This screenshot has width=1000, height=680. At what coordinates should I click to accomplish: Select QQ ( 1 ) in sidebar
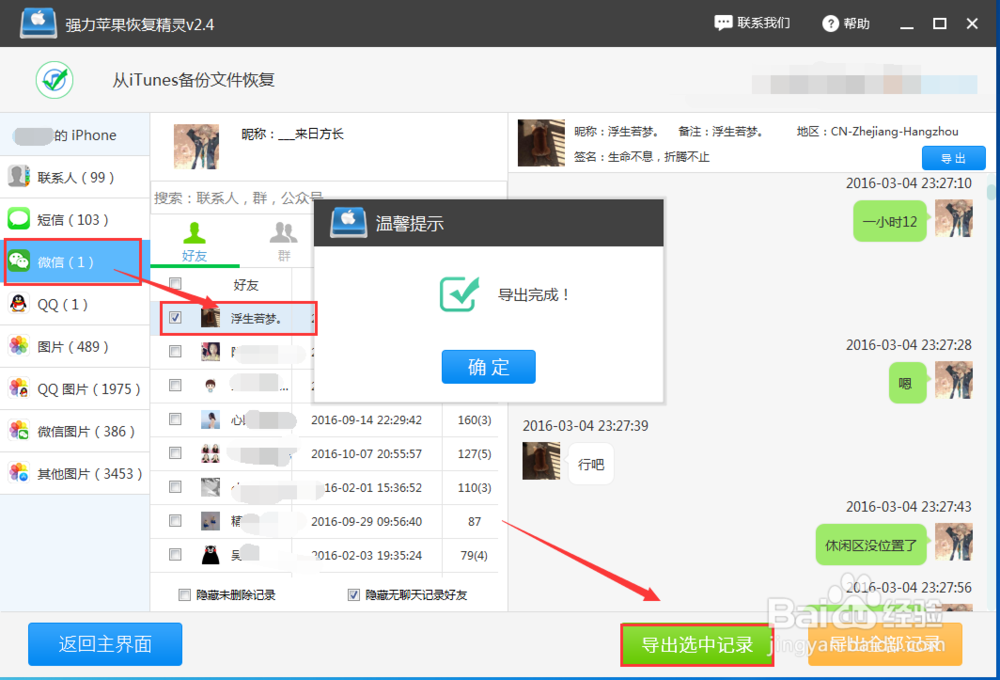[x=75, y=304]
